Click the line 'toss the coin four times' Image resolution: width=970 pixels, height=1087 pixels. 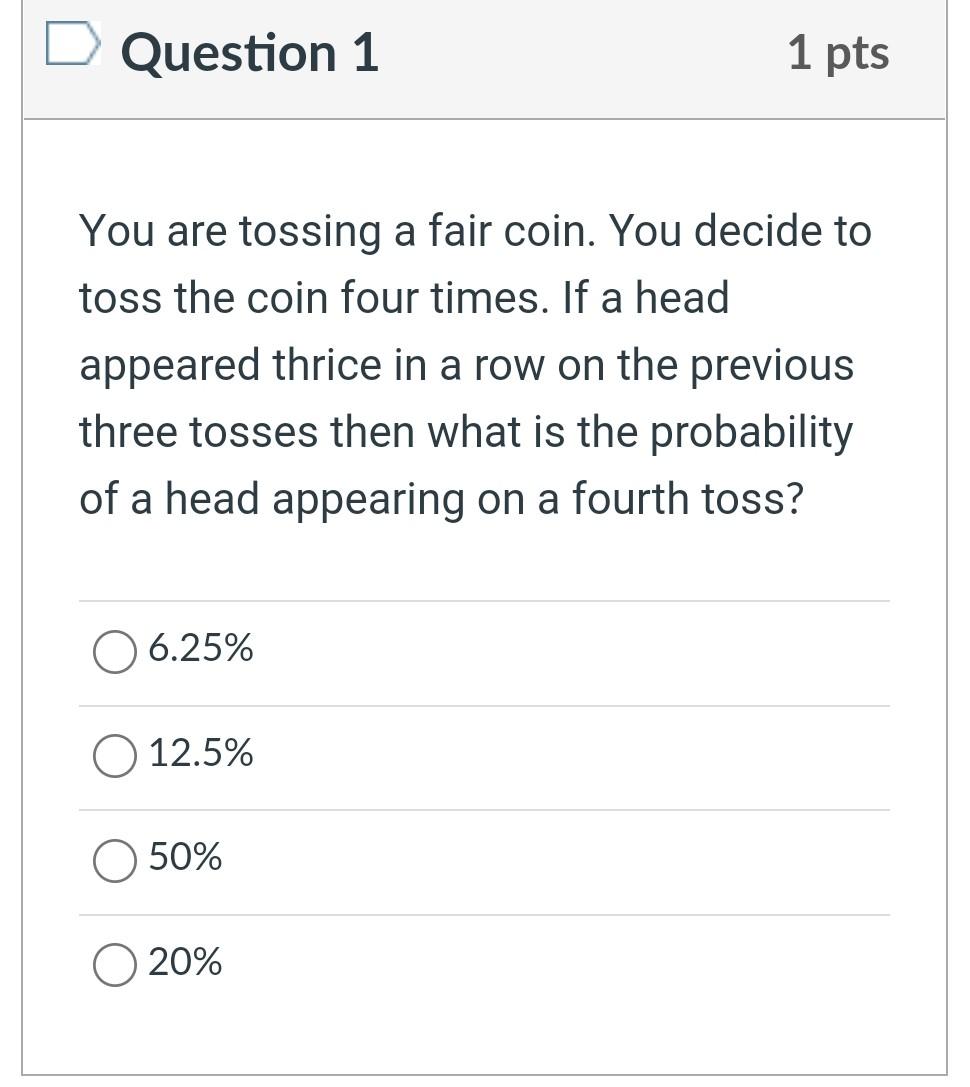tap(404, 299)
